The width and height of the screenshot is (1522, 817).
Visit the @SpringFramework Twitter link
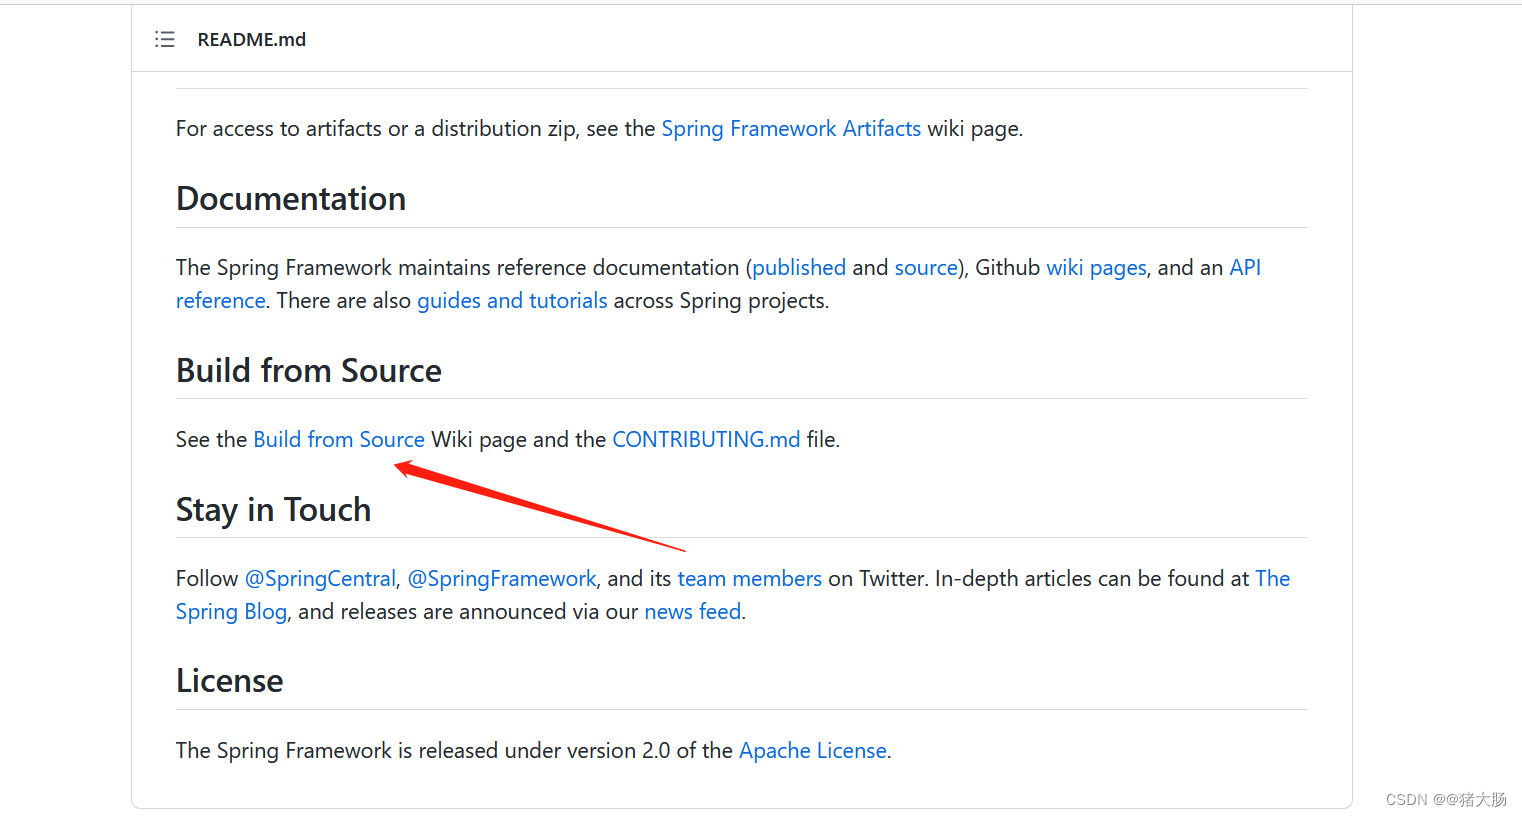502,579
